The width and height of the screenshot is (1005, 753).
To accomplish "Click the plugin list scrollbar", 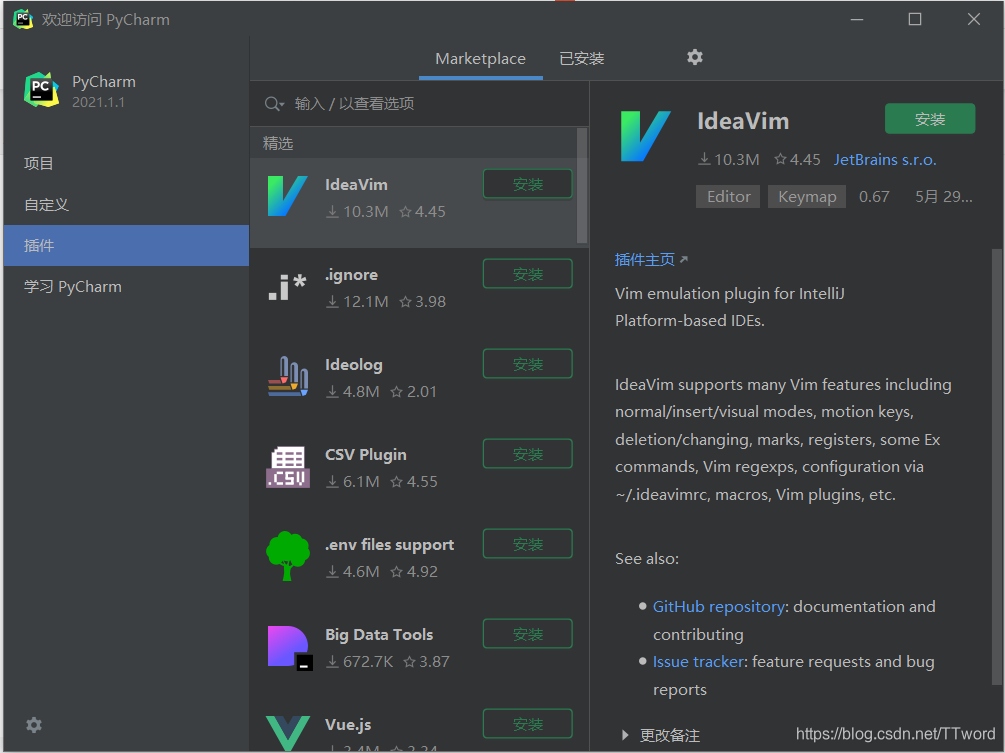I will [582, 186].
